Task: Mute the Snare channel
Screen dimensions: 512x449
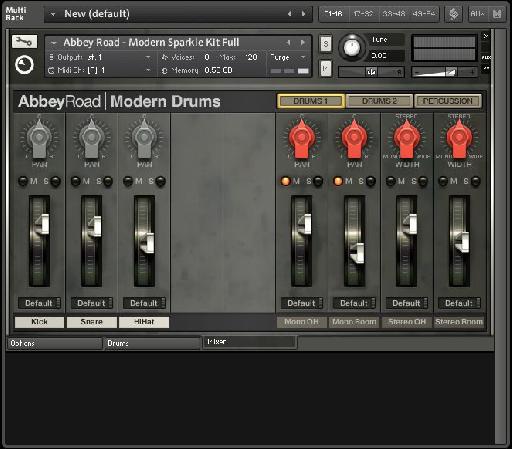Action: [x=76, y=181]
